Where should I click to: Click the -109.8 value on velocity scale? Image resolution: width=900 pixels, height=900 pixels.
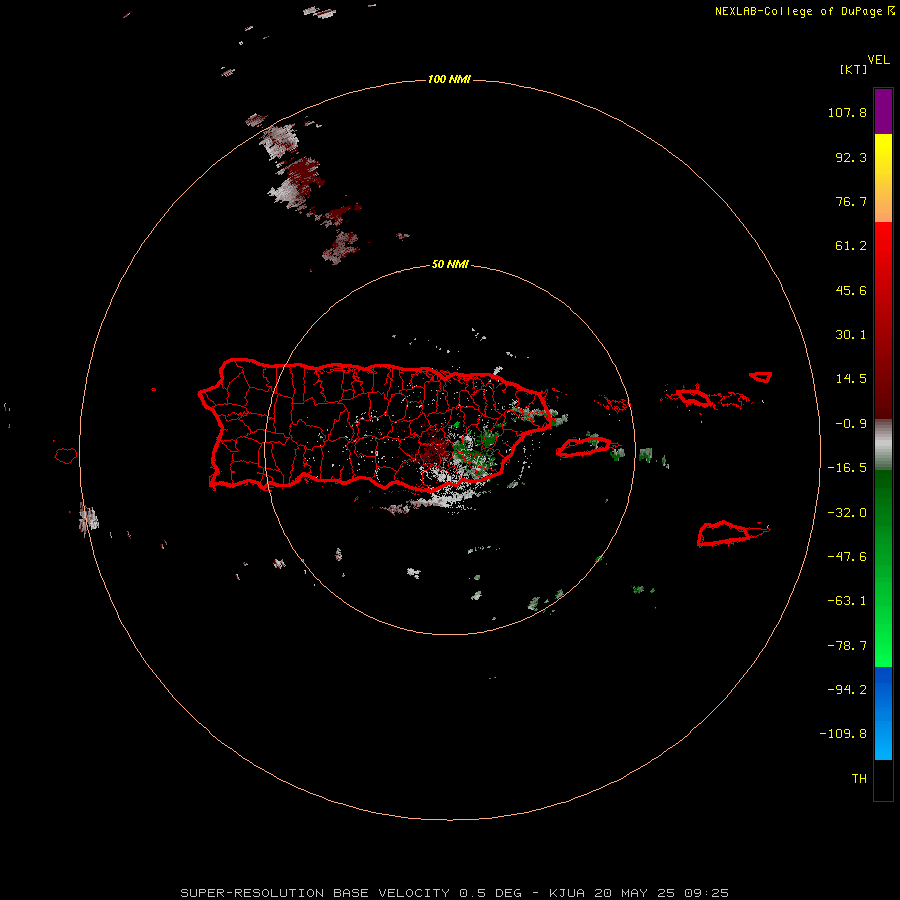[843, 734]
